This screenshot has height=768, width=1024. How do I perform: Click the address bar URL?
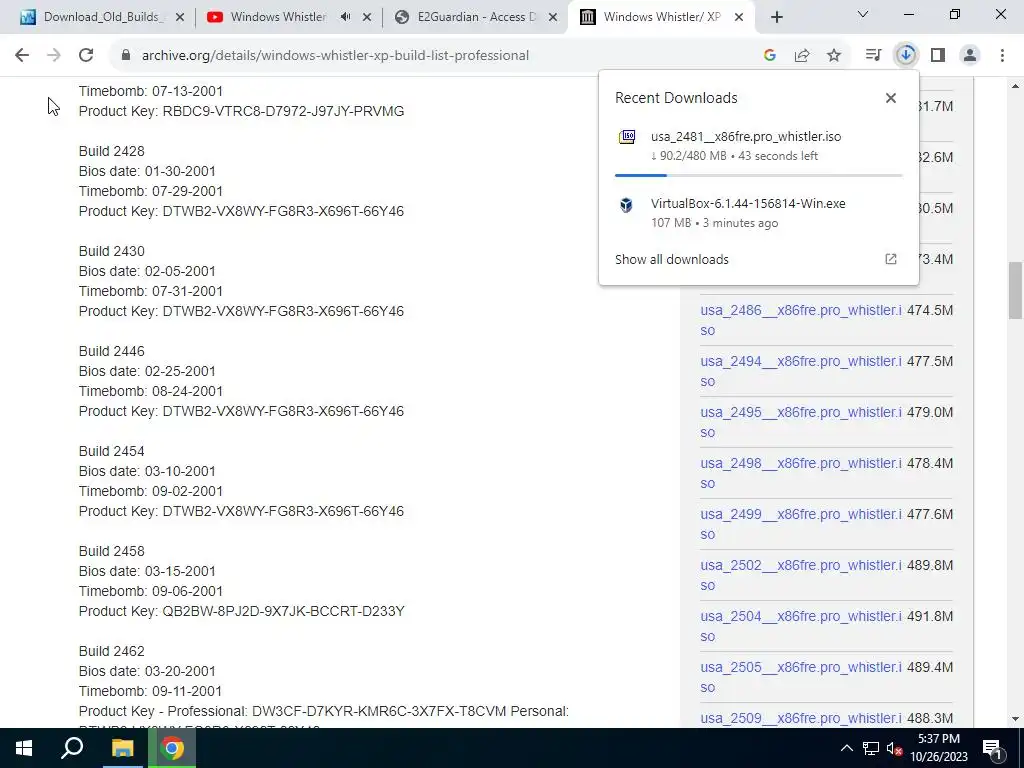(335, 56)
